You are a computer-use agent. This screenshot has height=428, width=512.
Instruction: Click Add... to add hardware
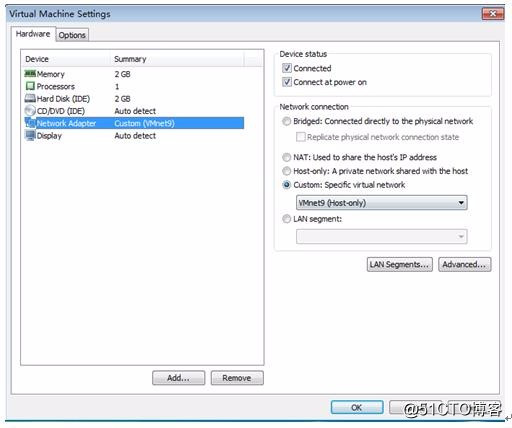pyautogui.click(x=179, y=378)
